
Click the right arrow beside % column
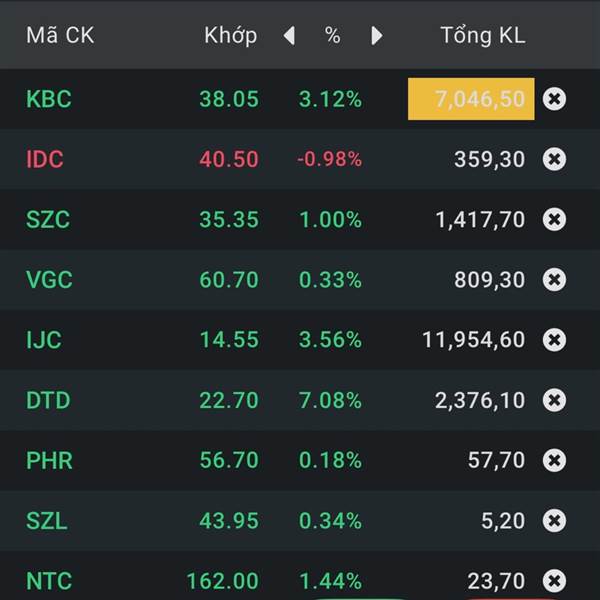[377, 36]
